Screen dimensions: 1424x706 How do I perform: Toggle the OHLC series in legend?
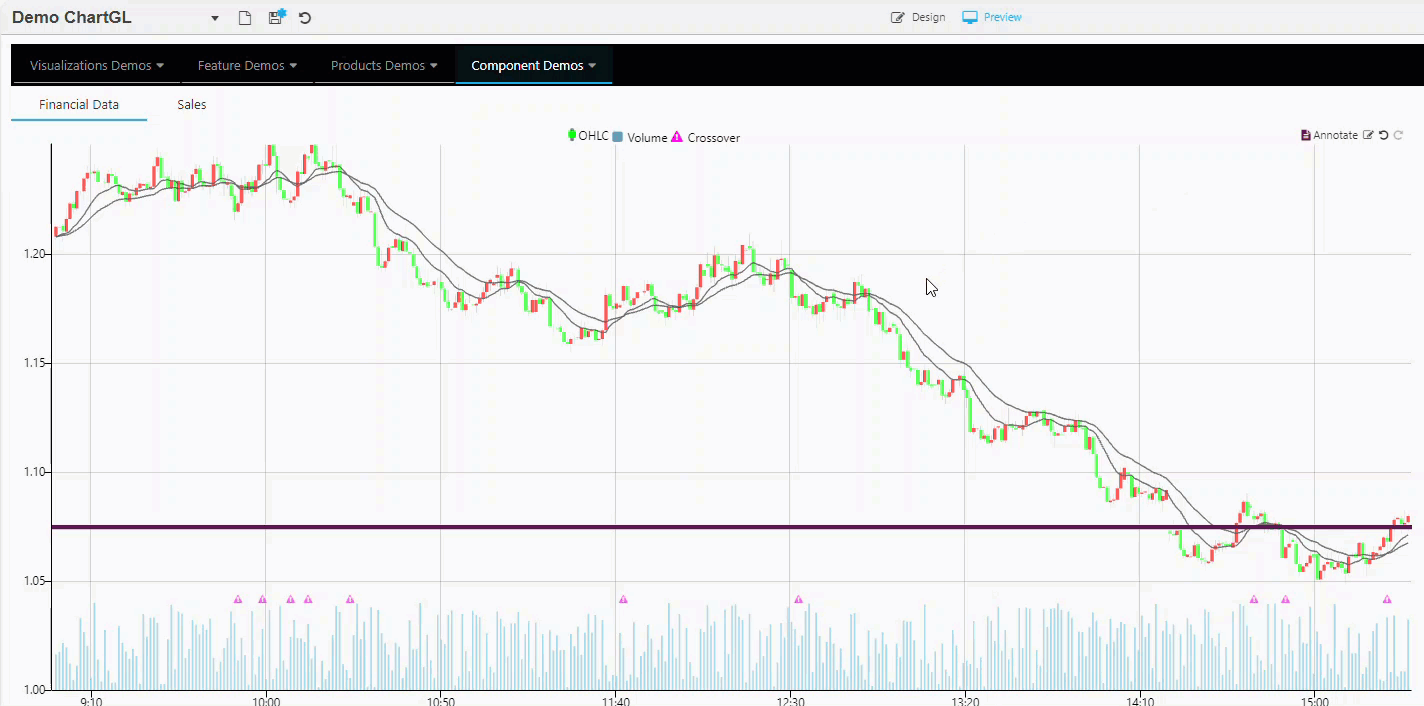(588, 136)
